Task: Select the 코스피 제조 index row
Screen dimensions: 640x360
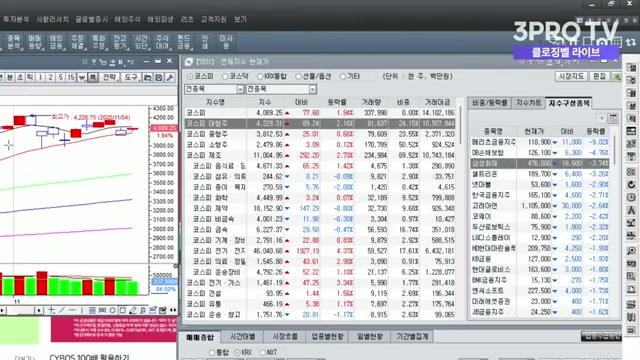Action: [320, 155]
